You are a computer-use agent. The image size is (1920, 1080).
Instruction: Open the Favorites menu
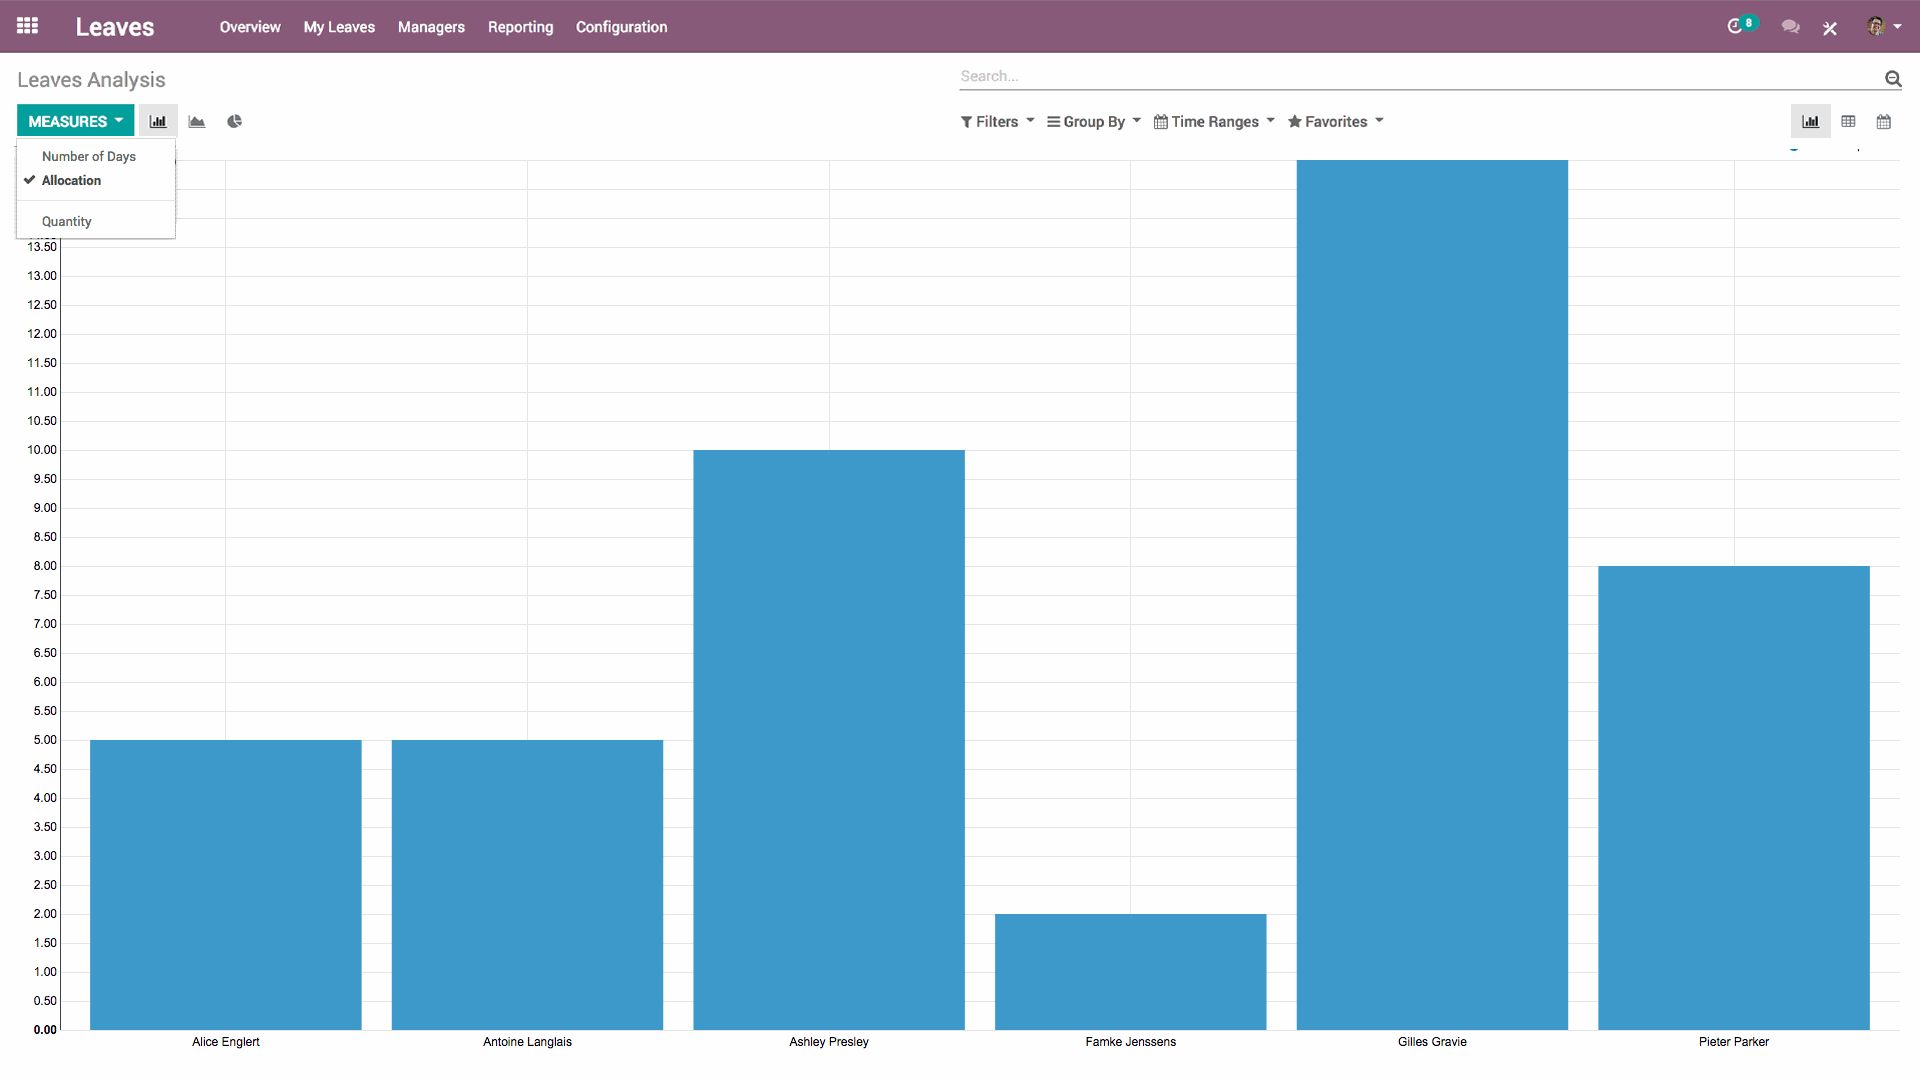[1335, 121]
